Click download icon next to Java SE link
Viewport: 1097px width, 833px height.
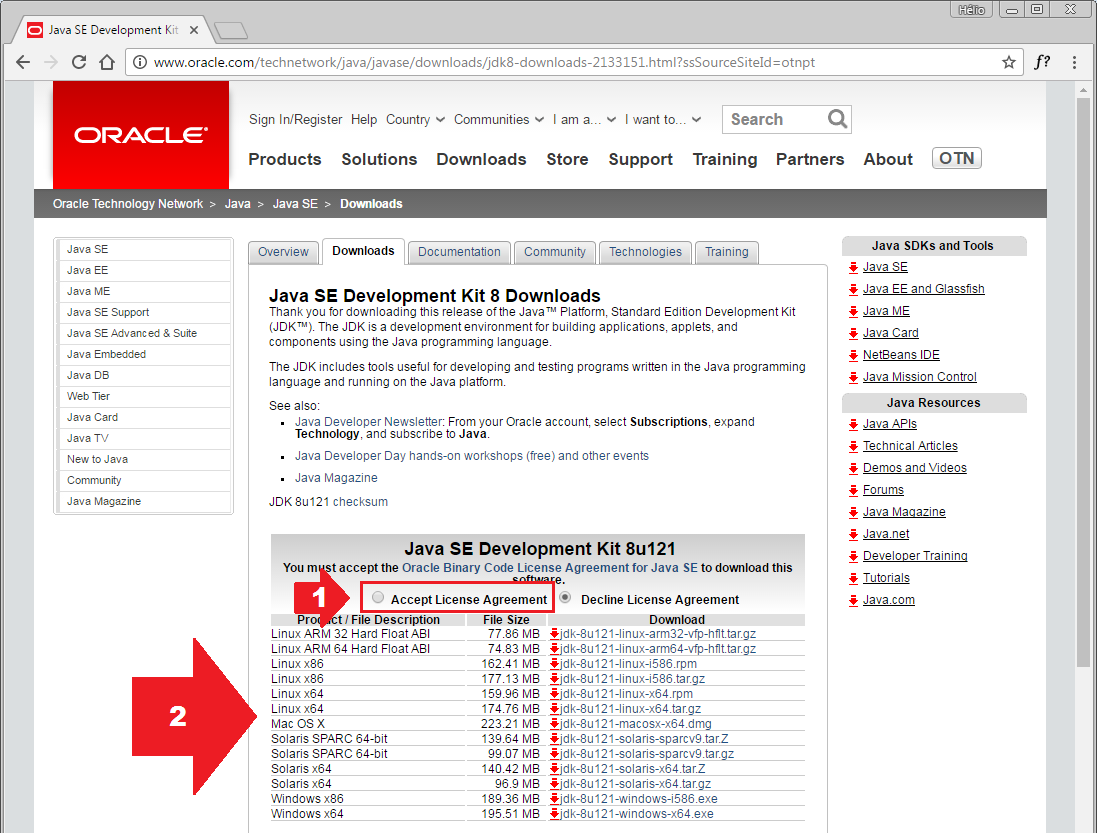point(853,267)
